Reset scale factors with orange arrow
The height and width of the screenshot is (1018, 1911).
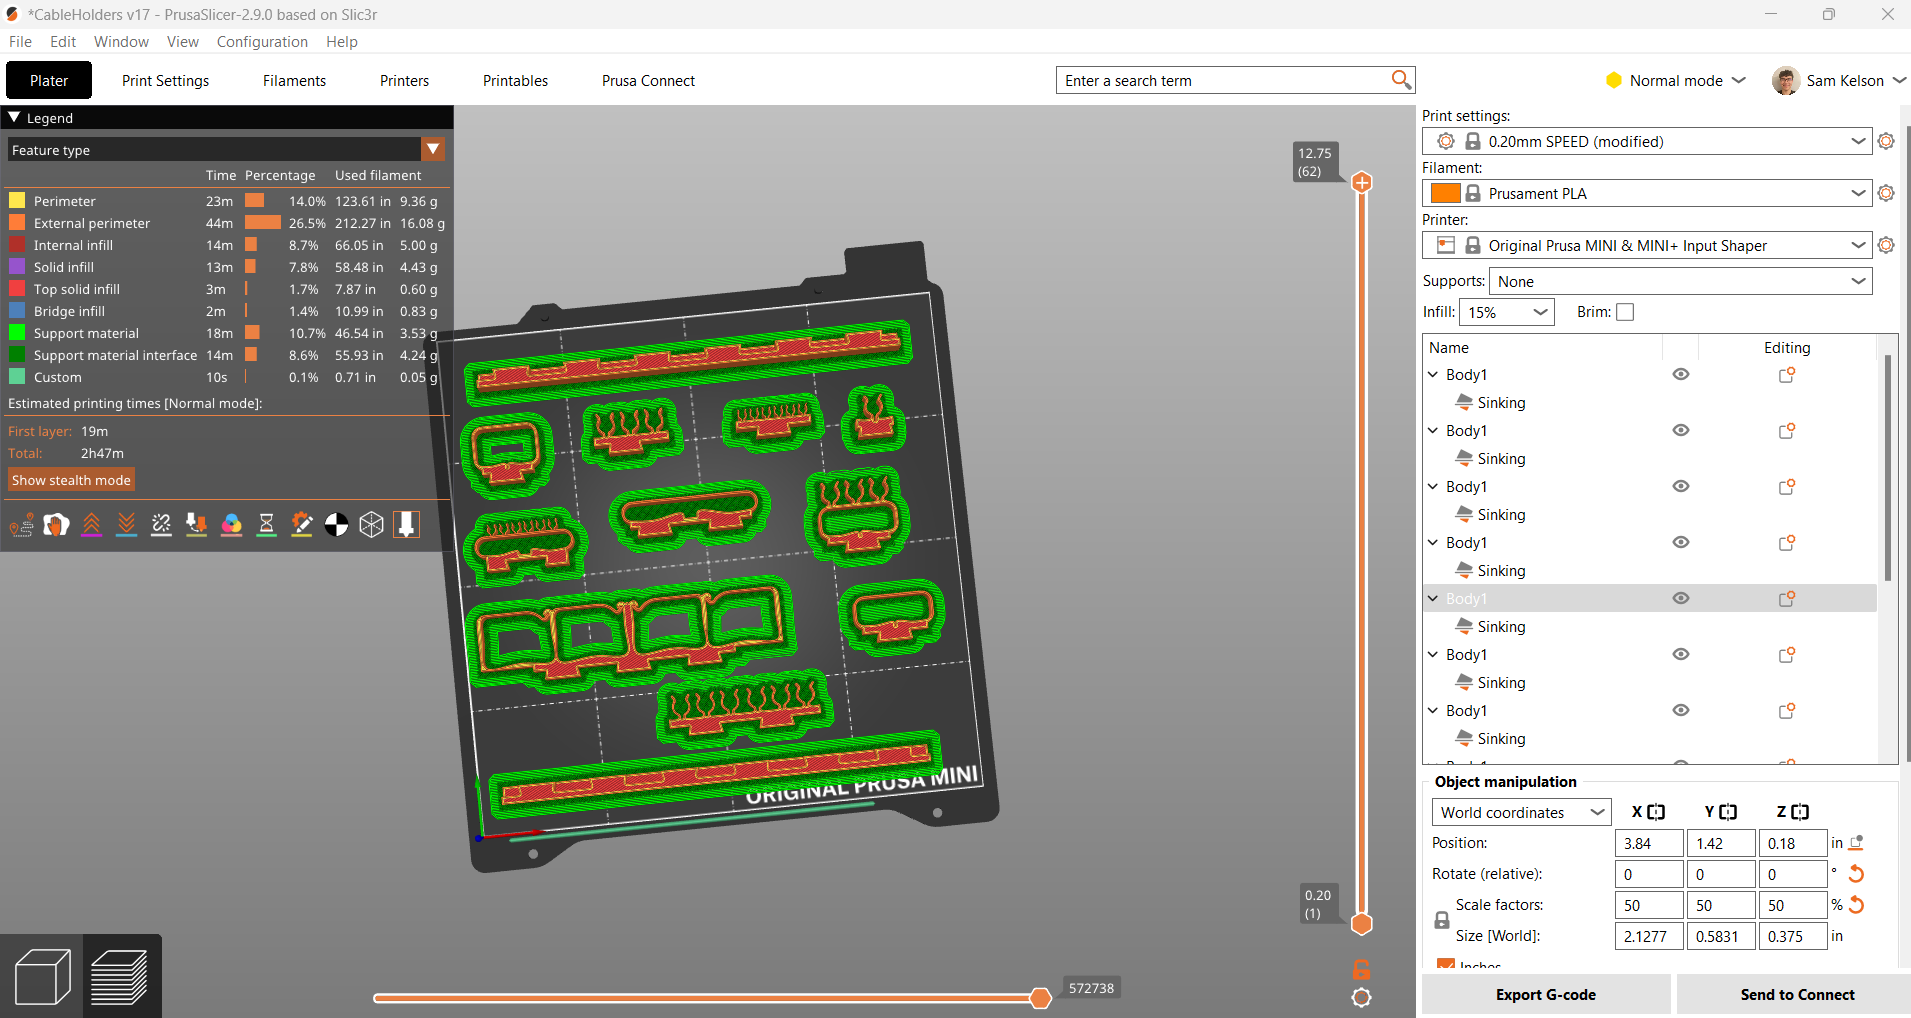1857,905
